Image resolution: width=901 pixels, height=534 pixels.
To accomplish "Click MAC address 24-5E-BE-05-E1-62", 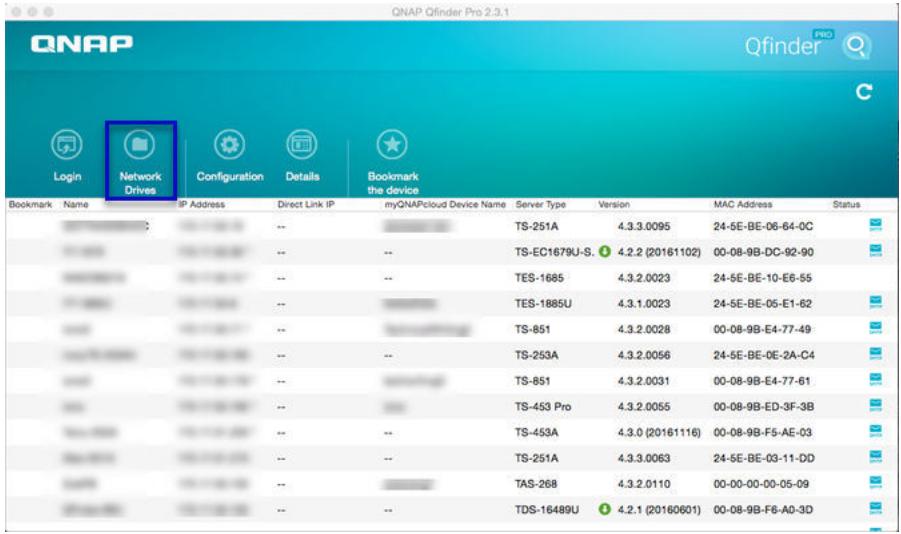I will click(x=763, y=304).
